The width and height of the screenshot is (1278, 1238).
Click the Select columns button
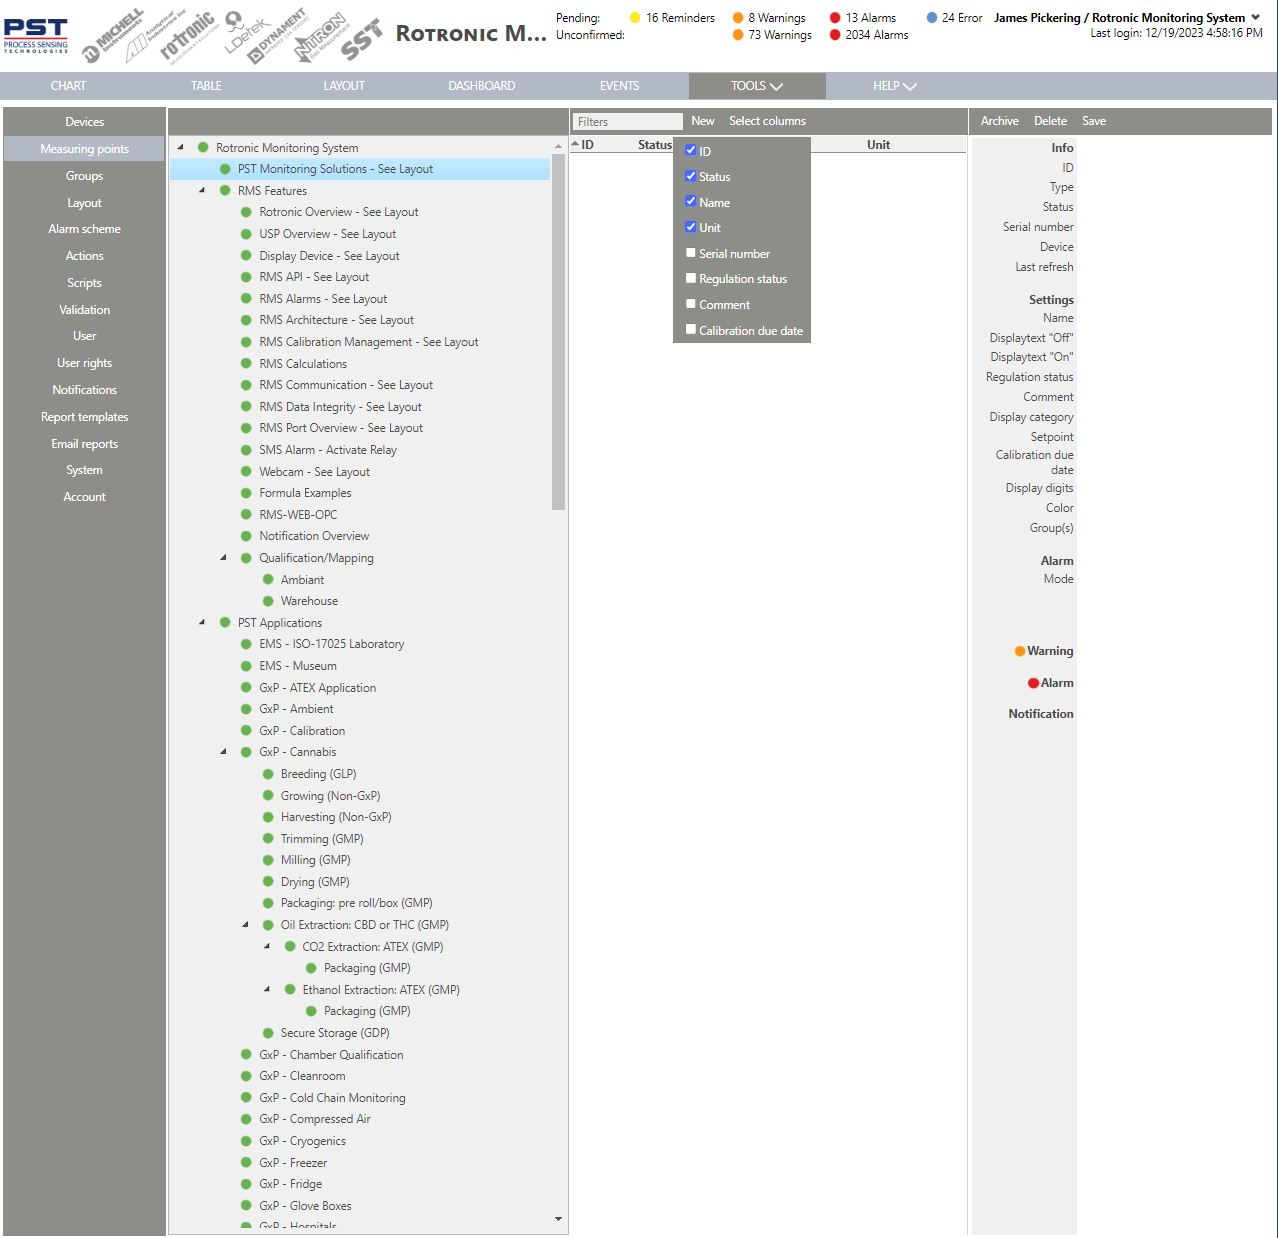click(767, 121)
